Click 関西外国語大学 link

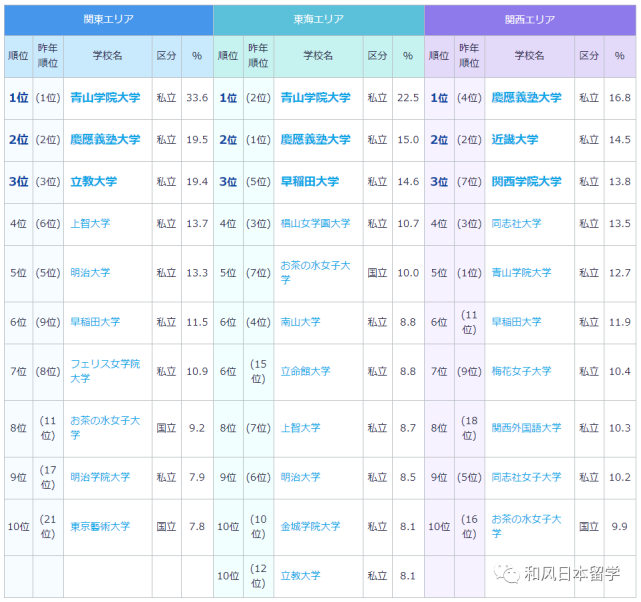[x=526, y=428]
